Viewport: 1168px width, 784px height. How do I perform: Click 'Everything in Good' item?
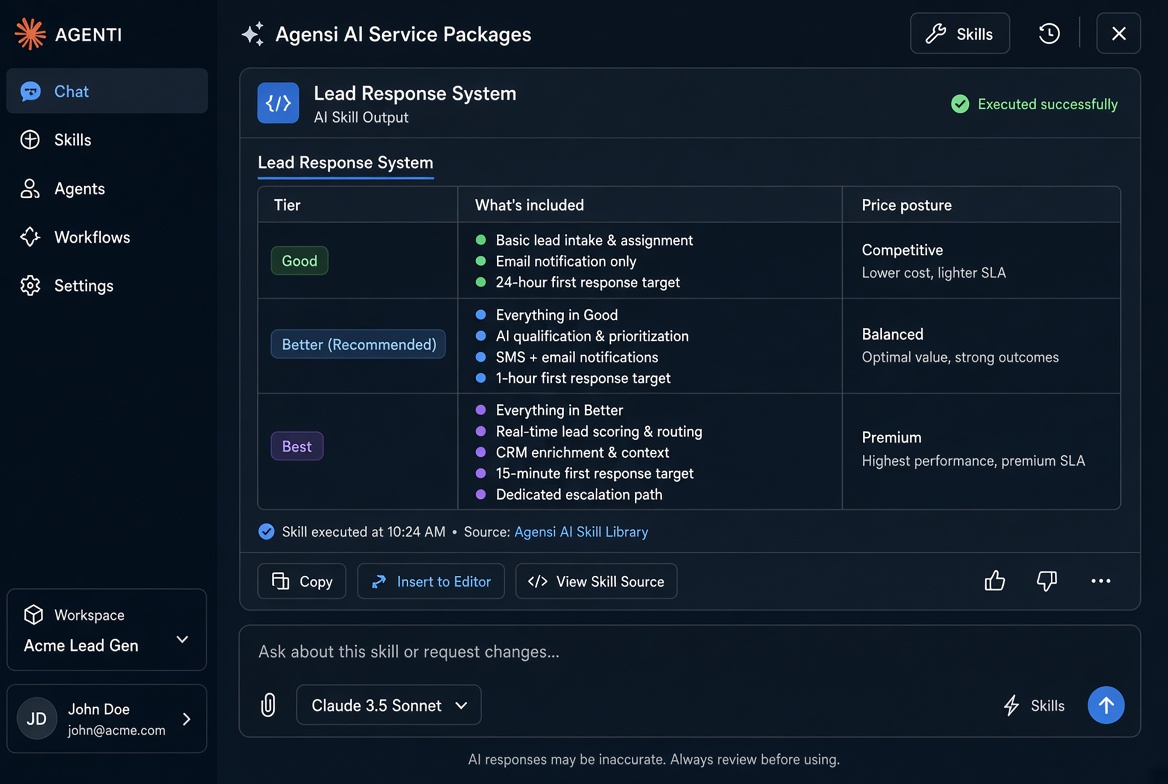pyautogui.click(x=556, y=314)
